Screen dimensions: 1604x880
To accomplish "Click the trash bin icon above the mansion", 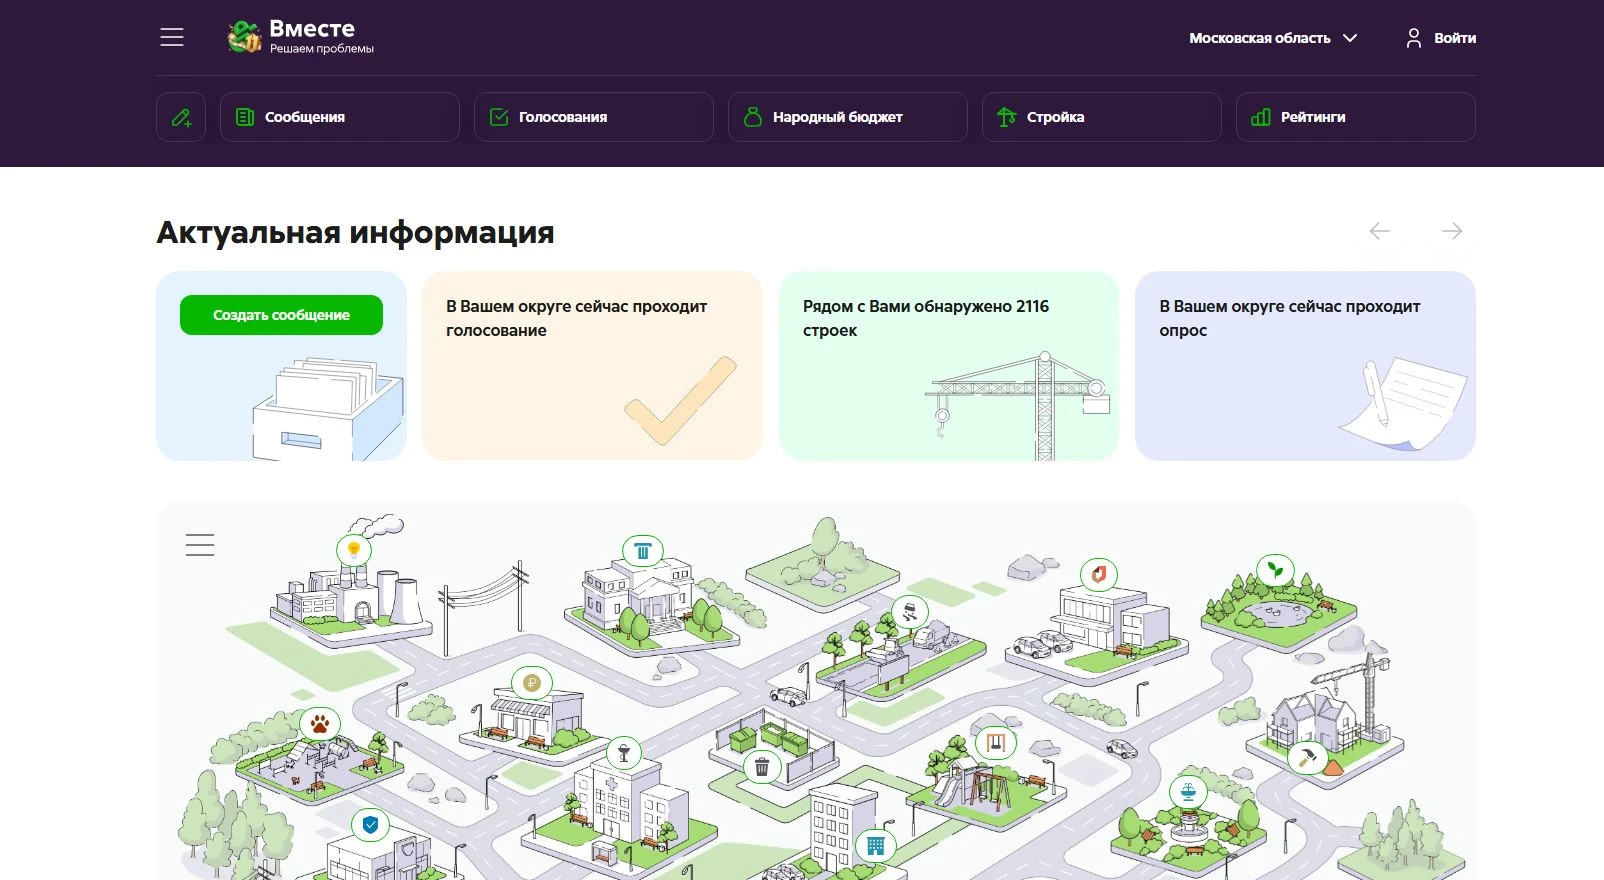I will pyautogui.click(x=643, y=551).
